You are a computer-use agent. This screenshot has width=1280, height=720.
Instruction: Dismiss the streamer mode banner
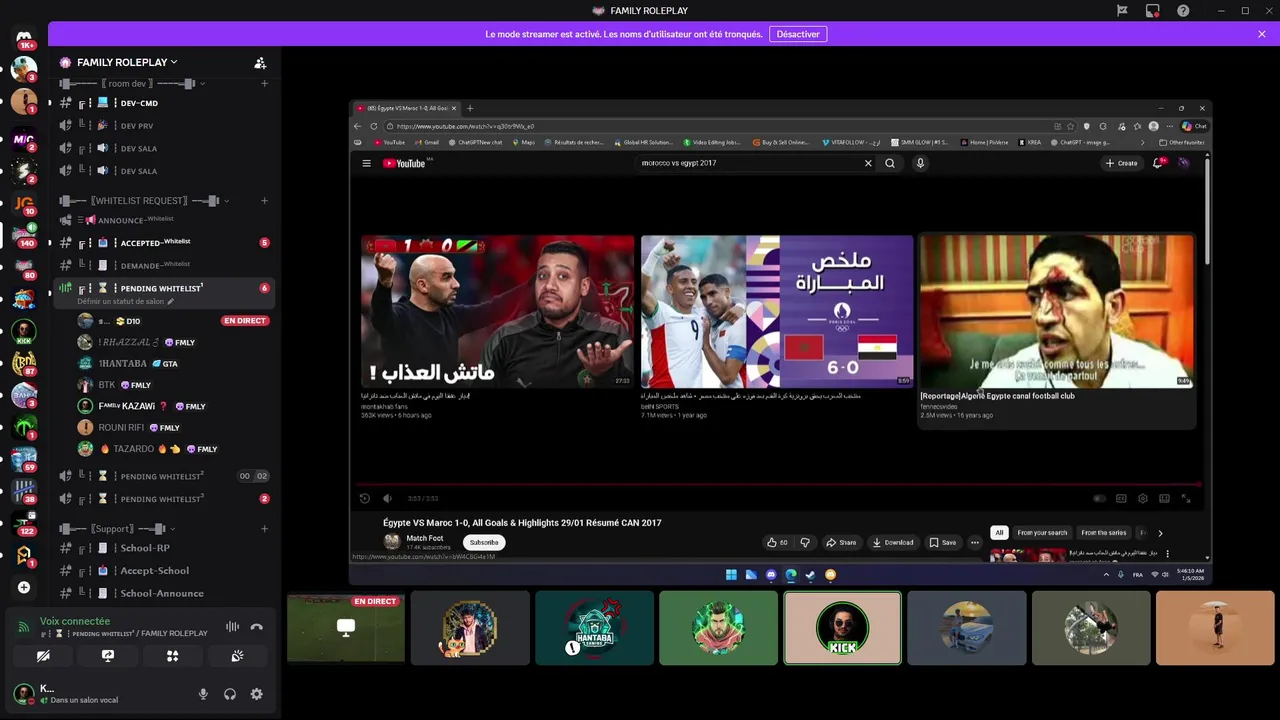tap(1262, 34)
